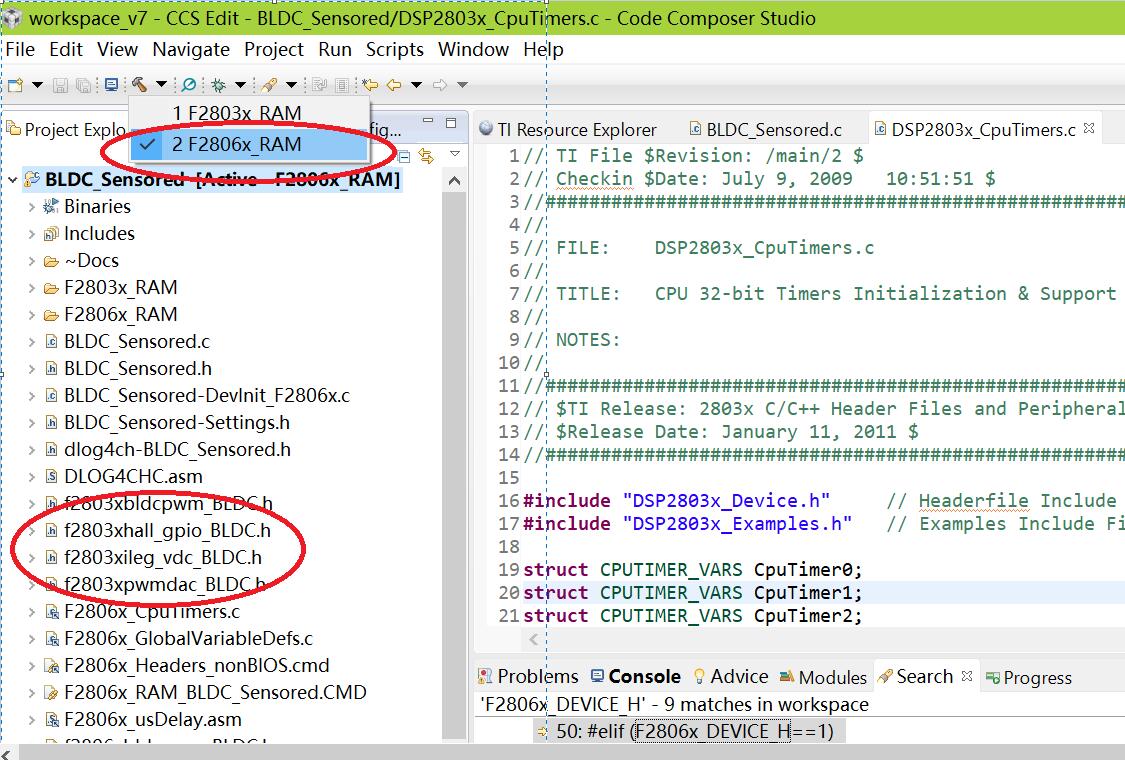Viewport: 1125px width, 760px height.
Task: Click the Forward navigation arrow icon
Action: [x=440, y=85]
